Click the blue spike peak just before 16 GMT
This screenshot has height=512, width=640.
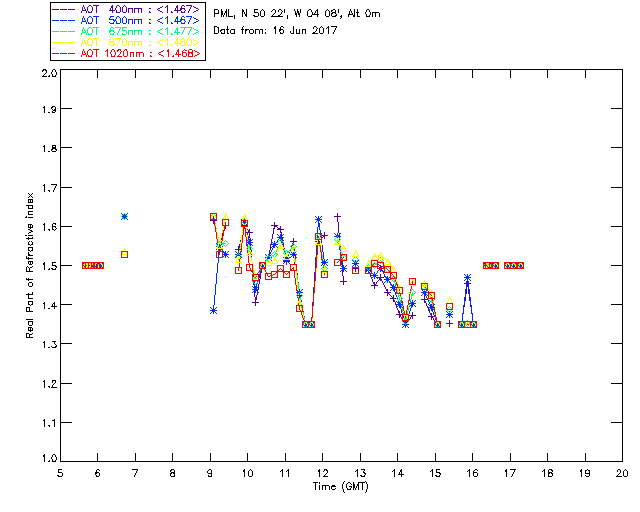pos(467,278)
